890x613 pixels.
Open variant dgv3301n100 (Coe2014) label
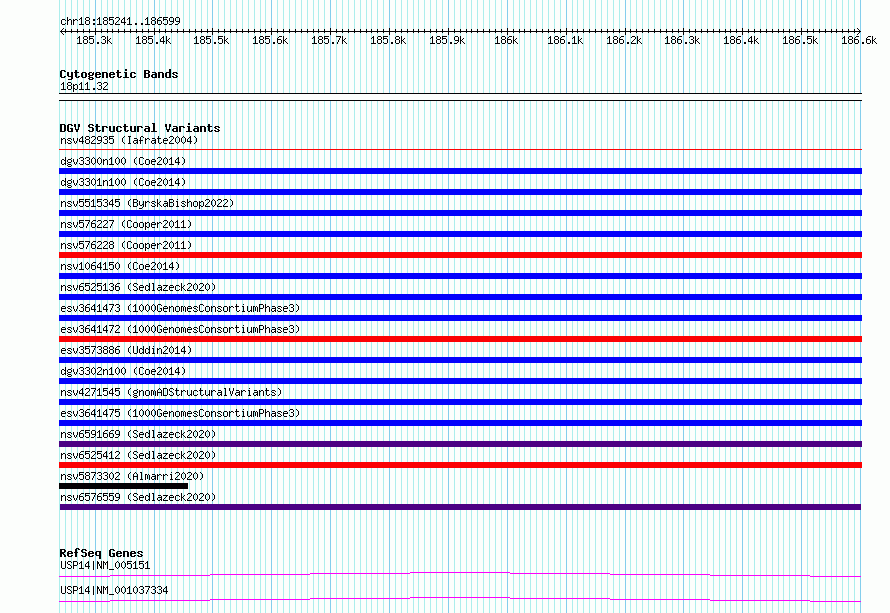click(x=123, y=182)
